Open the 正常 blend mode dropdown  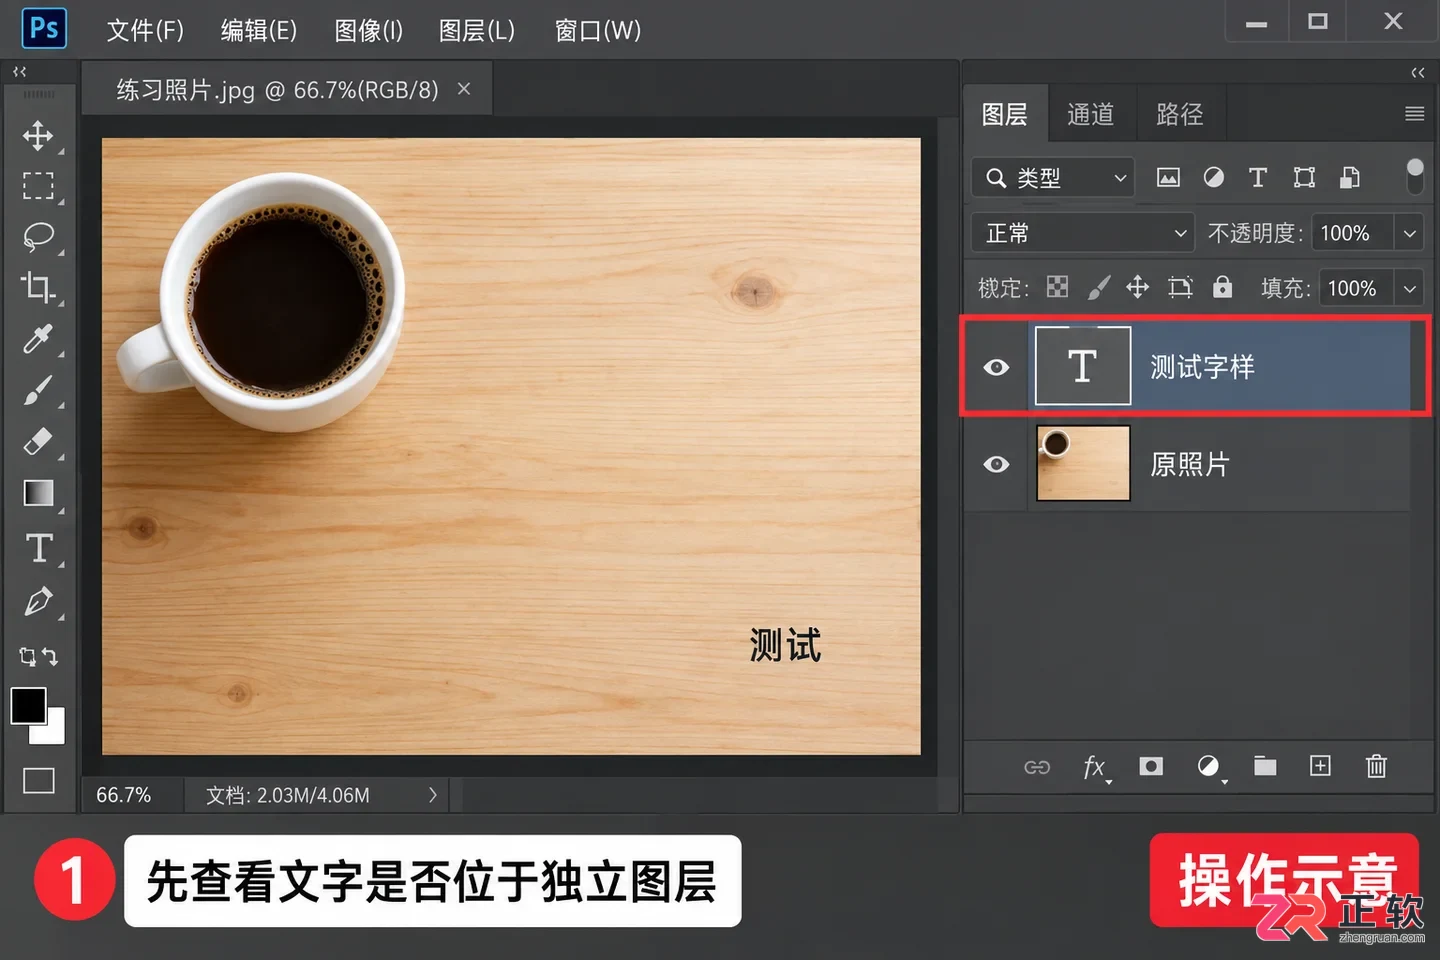[1083, 233]
